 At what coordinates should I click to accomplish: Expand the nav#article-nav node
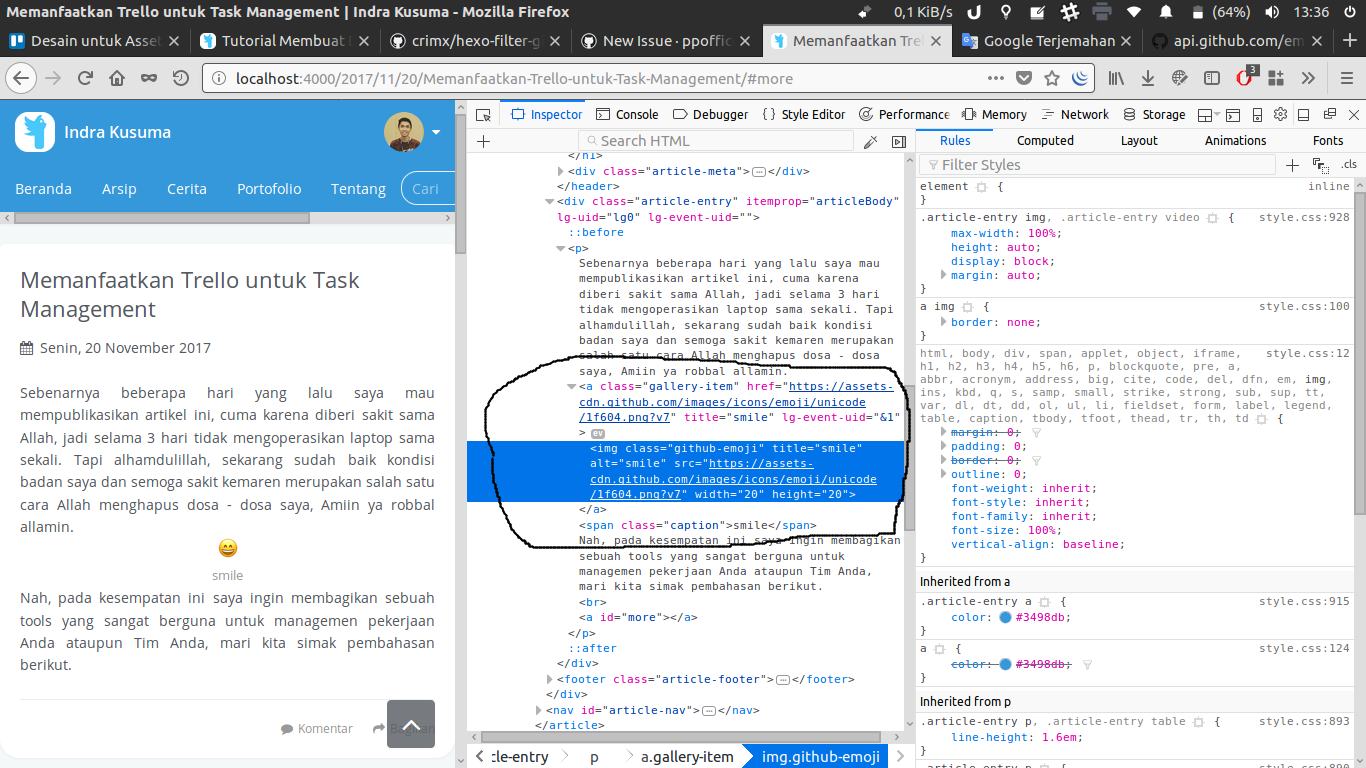coord(540,710)
